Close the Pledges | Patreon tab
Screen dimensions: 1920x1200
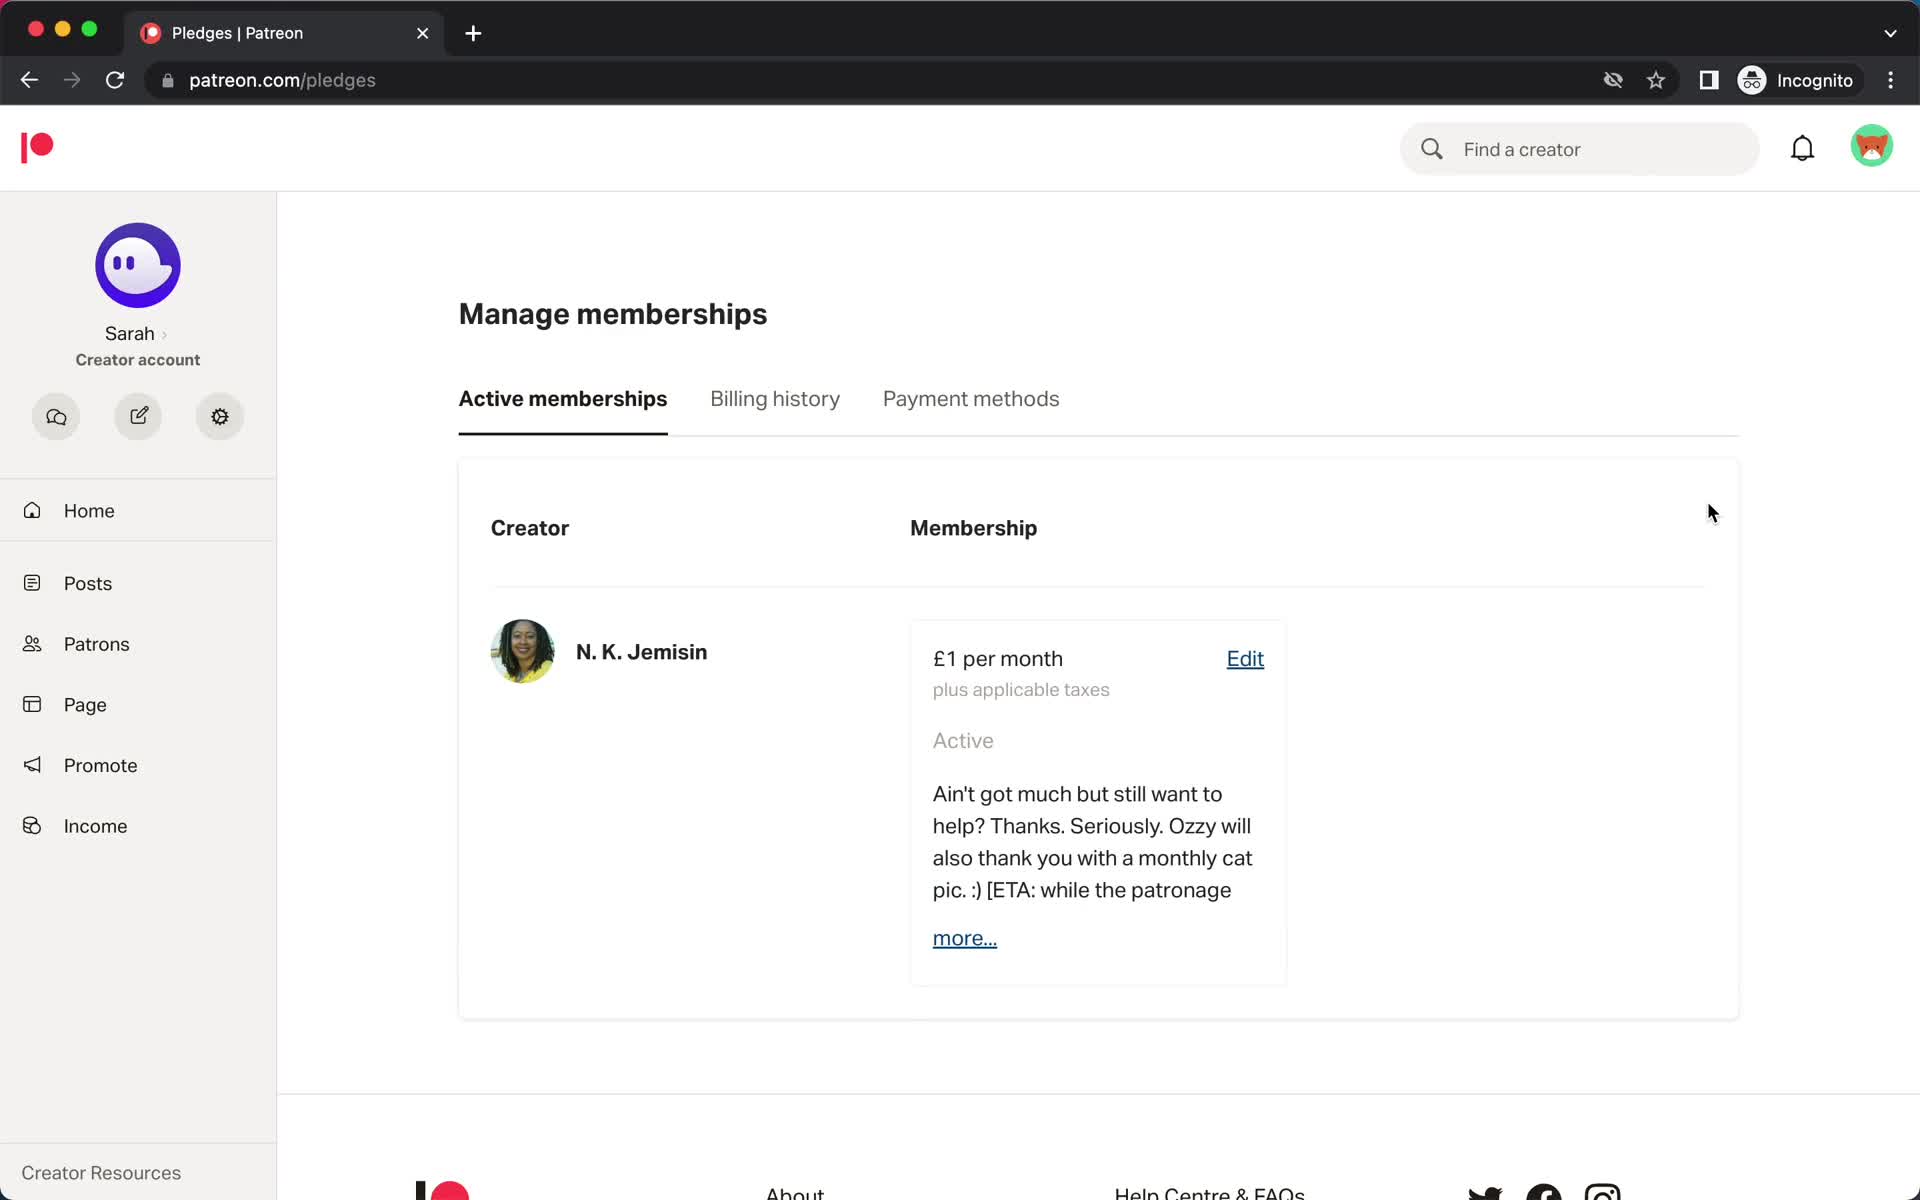click(422, 33)
